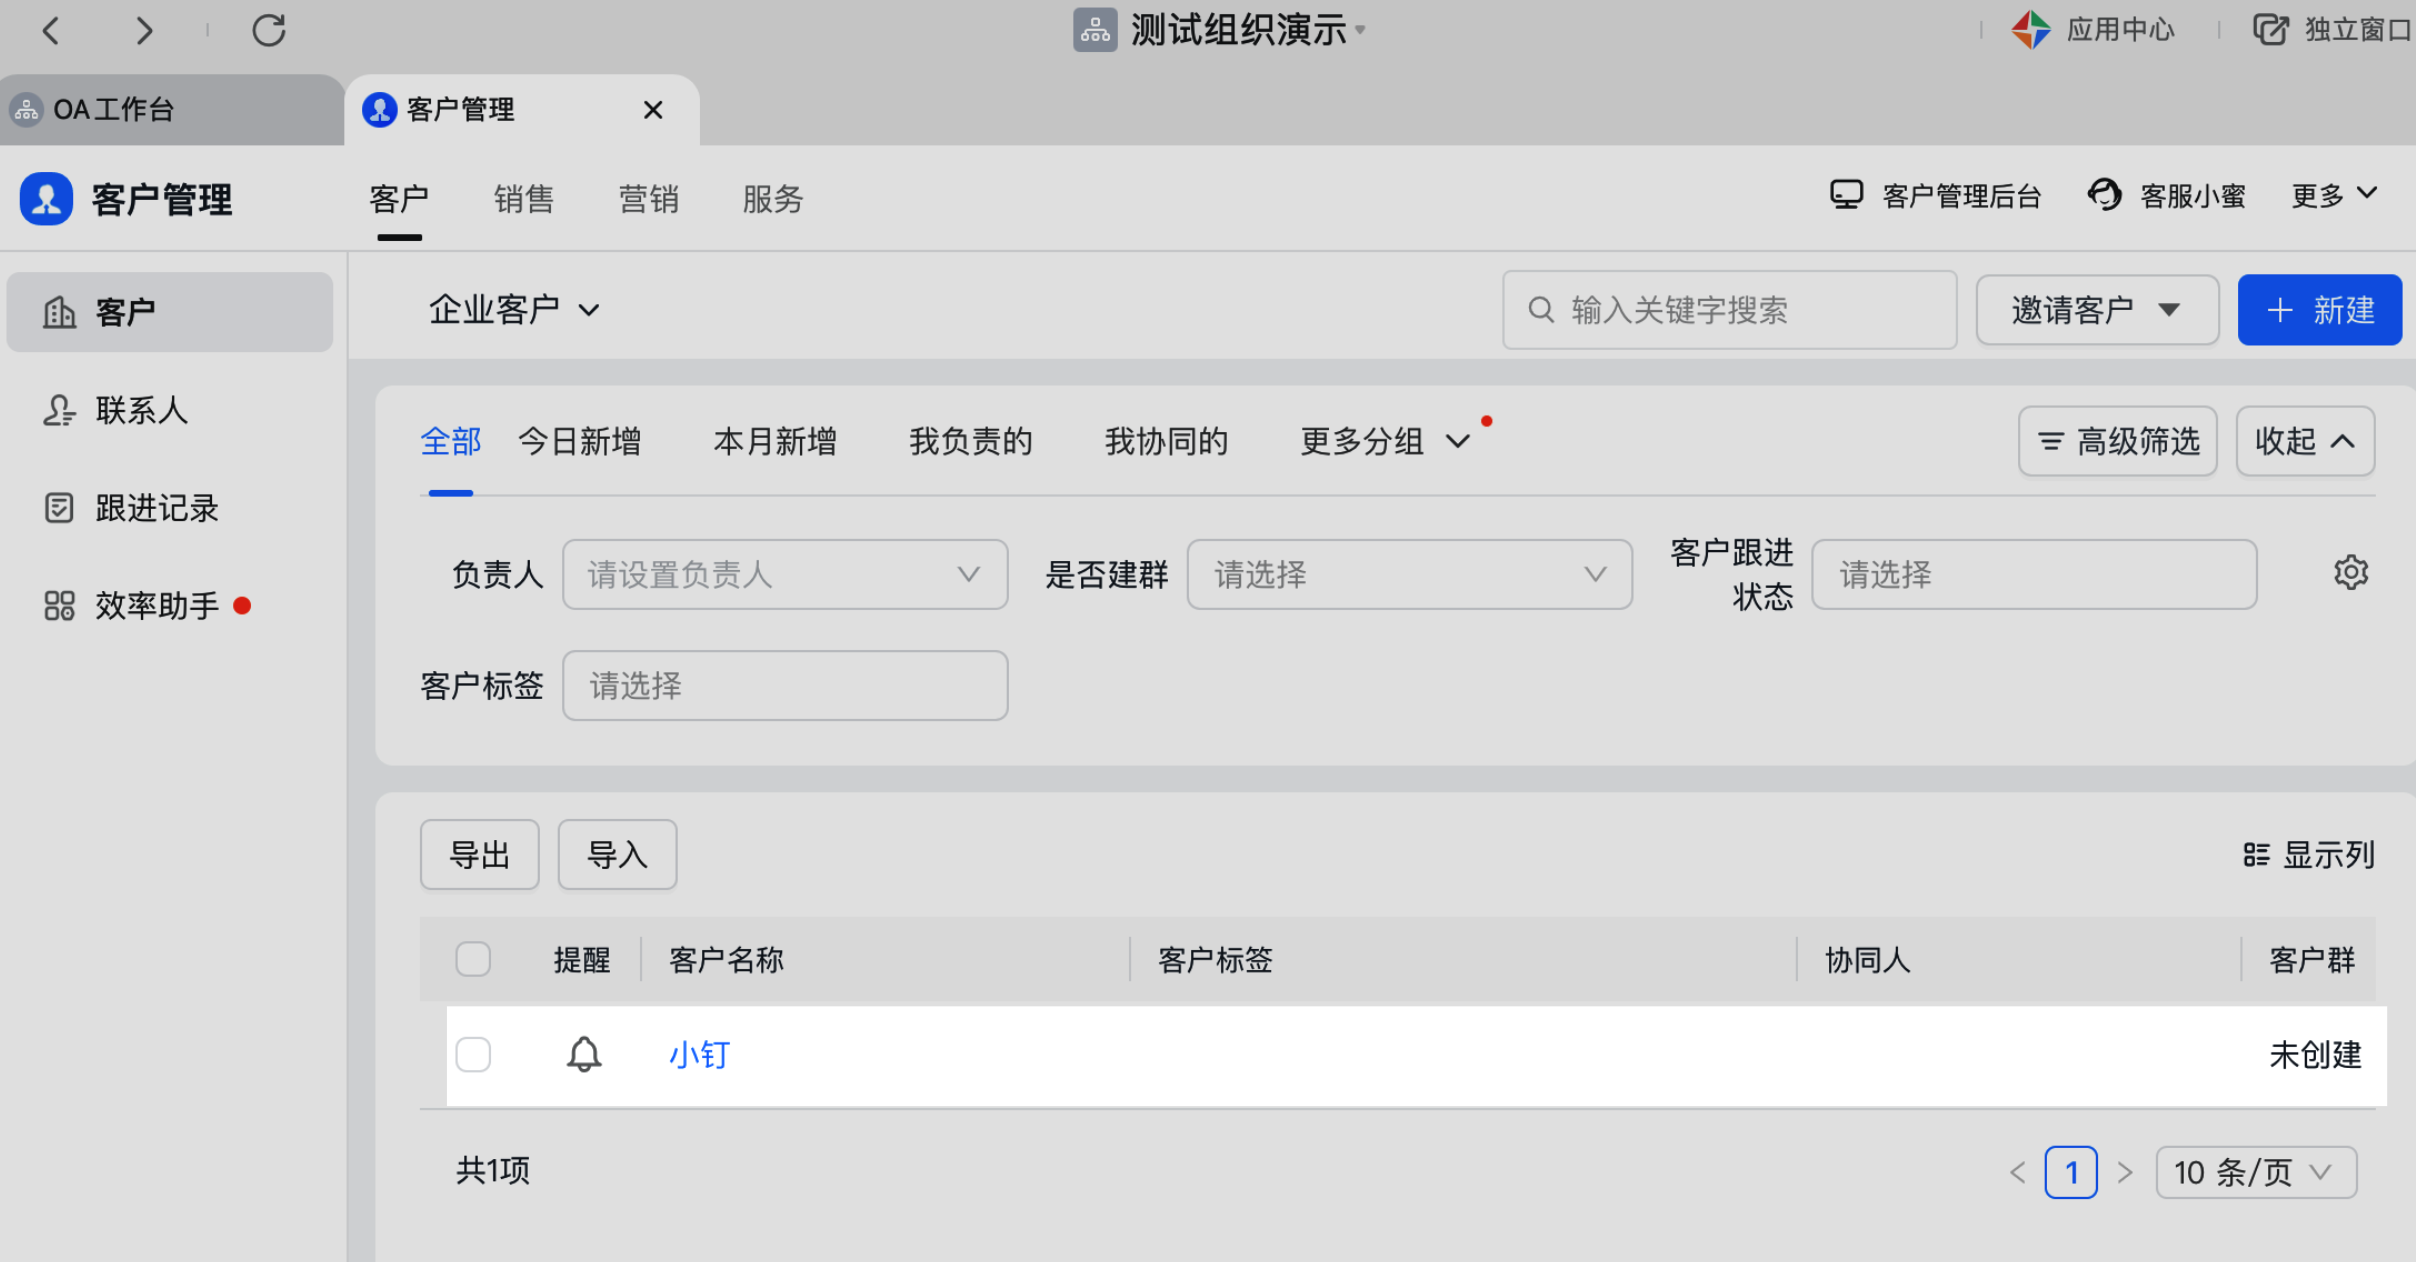Select the 我协同的 group tab
The image size is (2416, 1262).
point(1166,441)
